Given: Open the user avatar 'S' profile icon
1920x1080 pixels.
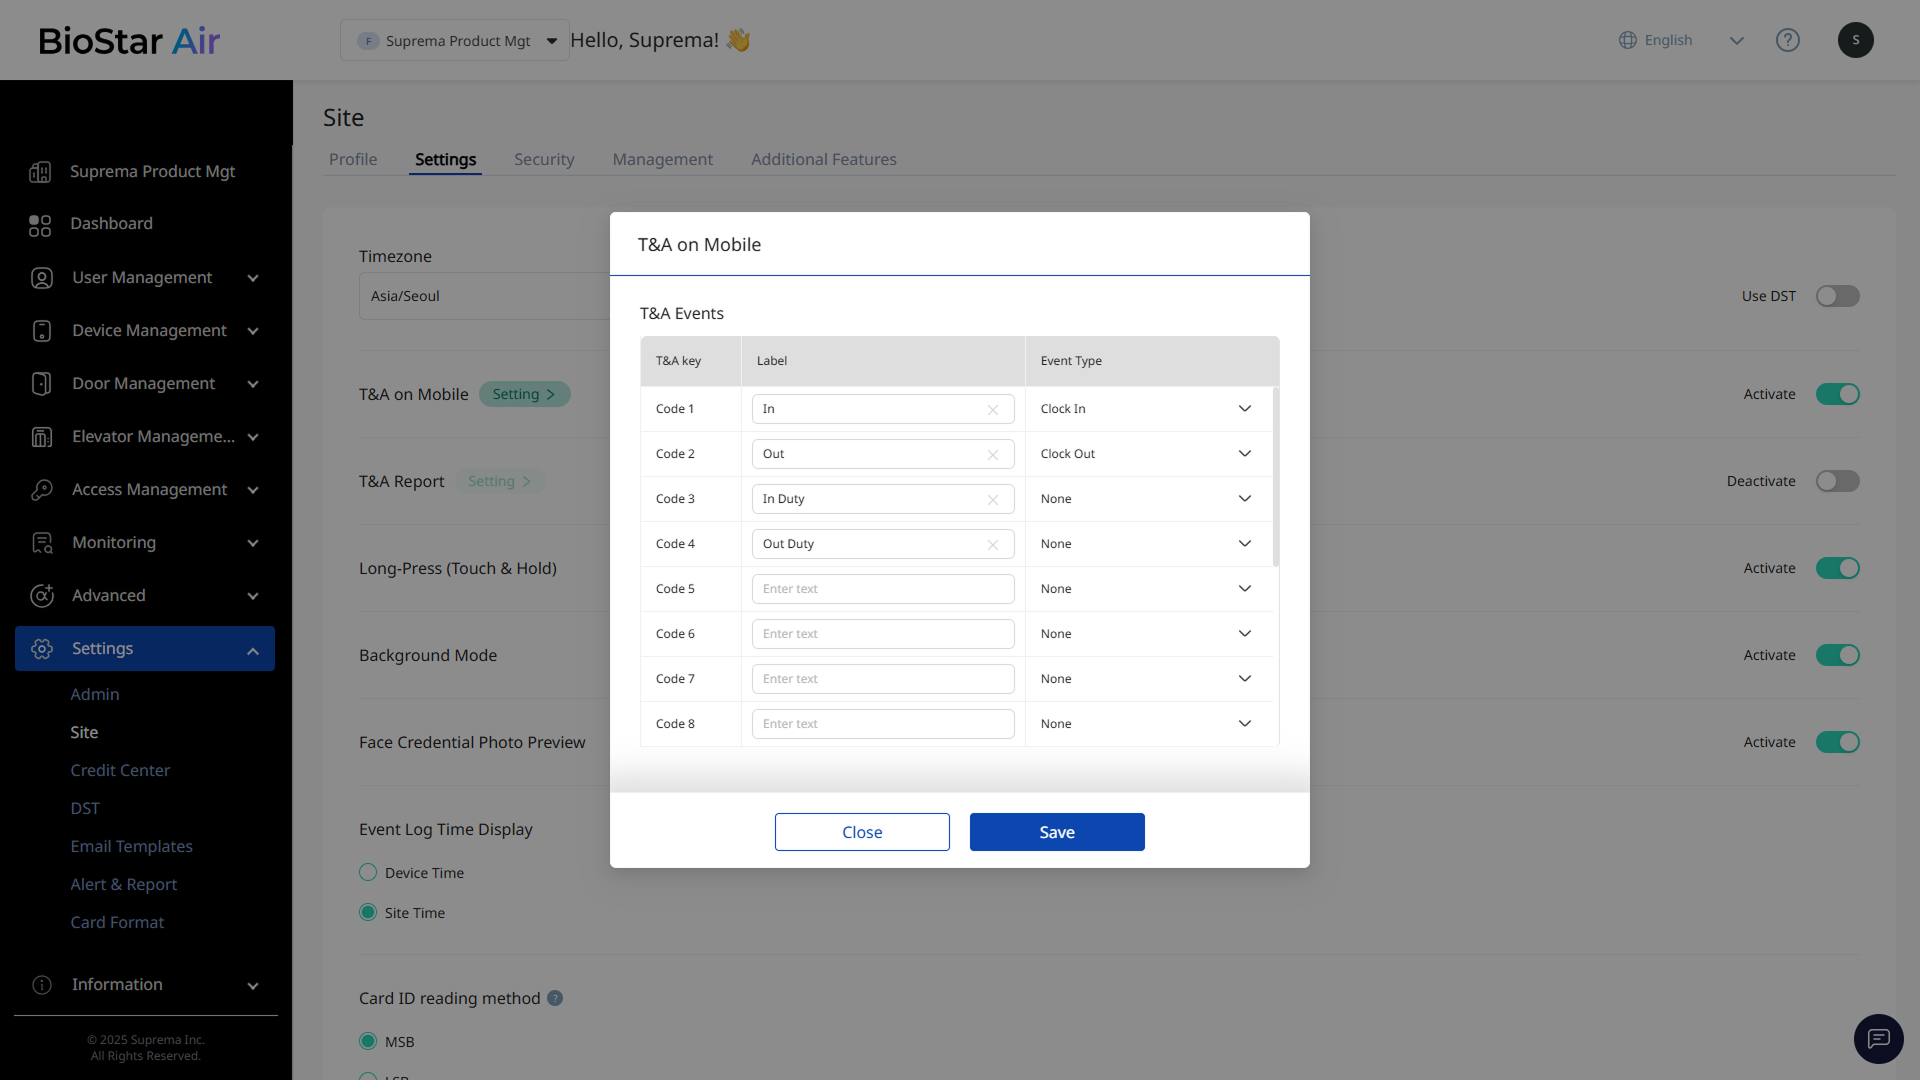Looking at the screenshot, I should (x=1855, y=40).
